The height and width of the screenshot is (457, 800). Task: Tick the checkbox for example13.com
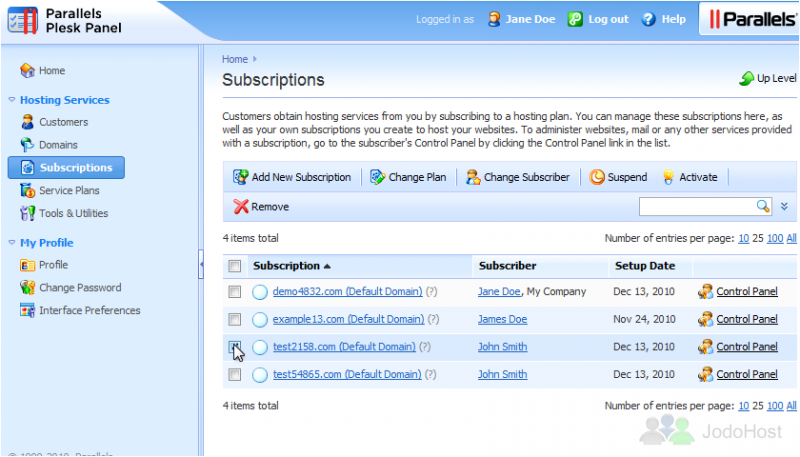[x=234, y=320]
